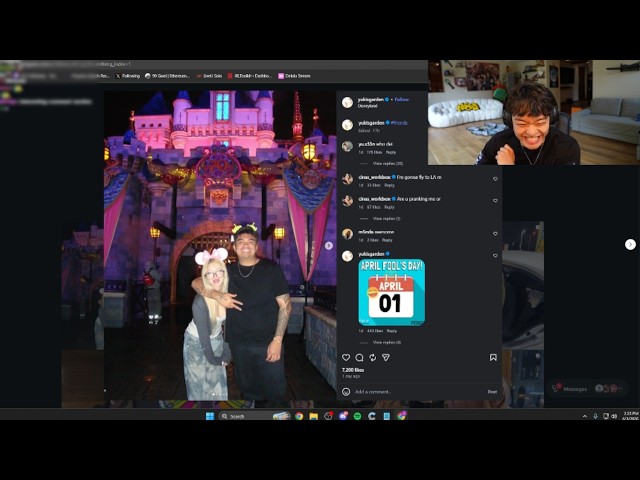Like the m5nda comment
The image size is (640, 480).
[495, 233]
